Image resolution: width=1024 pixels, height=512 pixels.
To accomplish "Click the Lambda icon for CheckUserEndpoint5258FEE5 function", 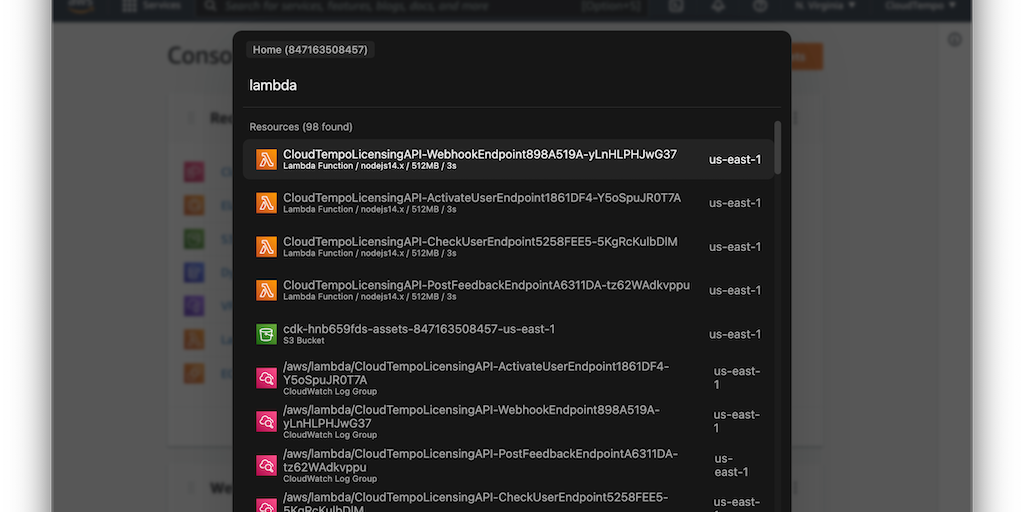I will tap(266, 247).
